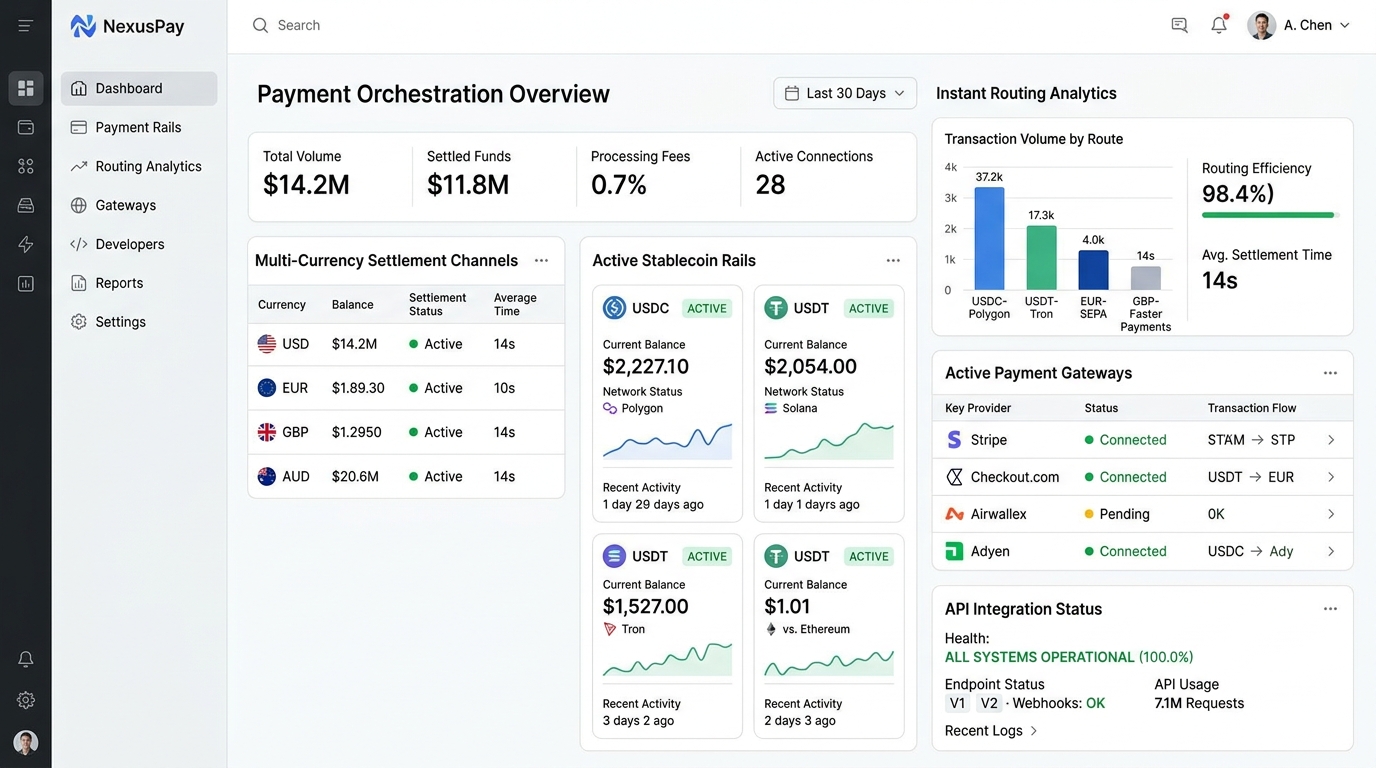
Task: Open the Active Payment Gateways options menu
Action: tap(1330, 373)
